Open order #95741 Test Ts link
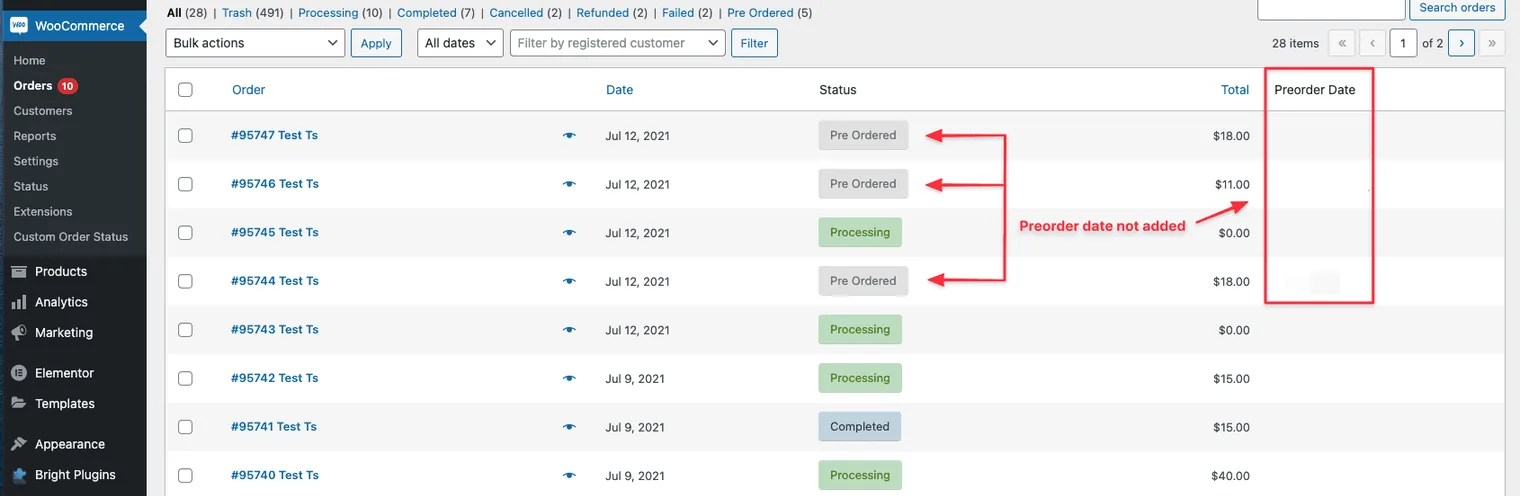 click(274, 427)
